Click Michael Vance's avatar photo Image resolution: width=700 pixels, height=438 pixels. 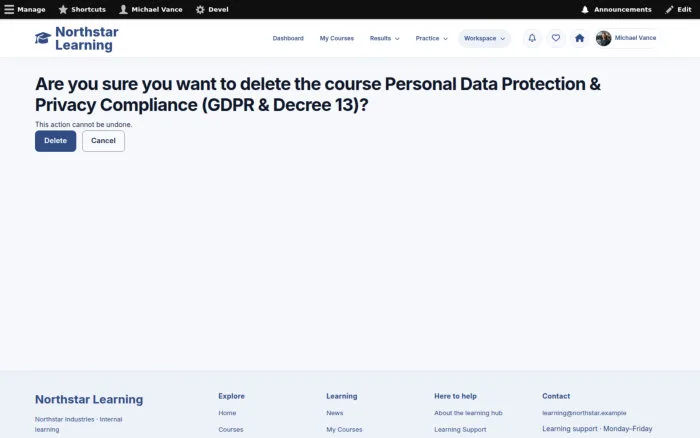pos(604,38)
